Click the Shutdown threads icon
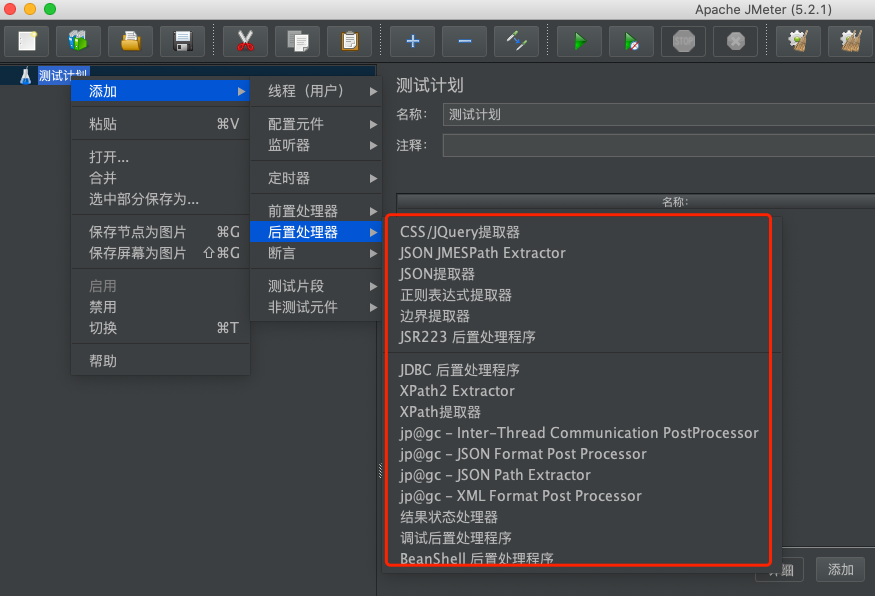 click(x=735, y=41)
